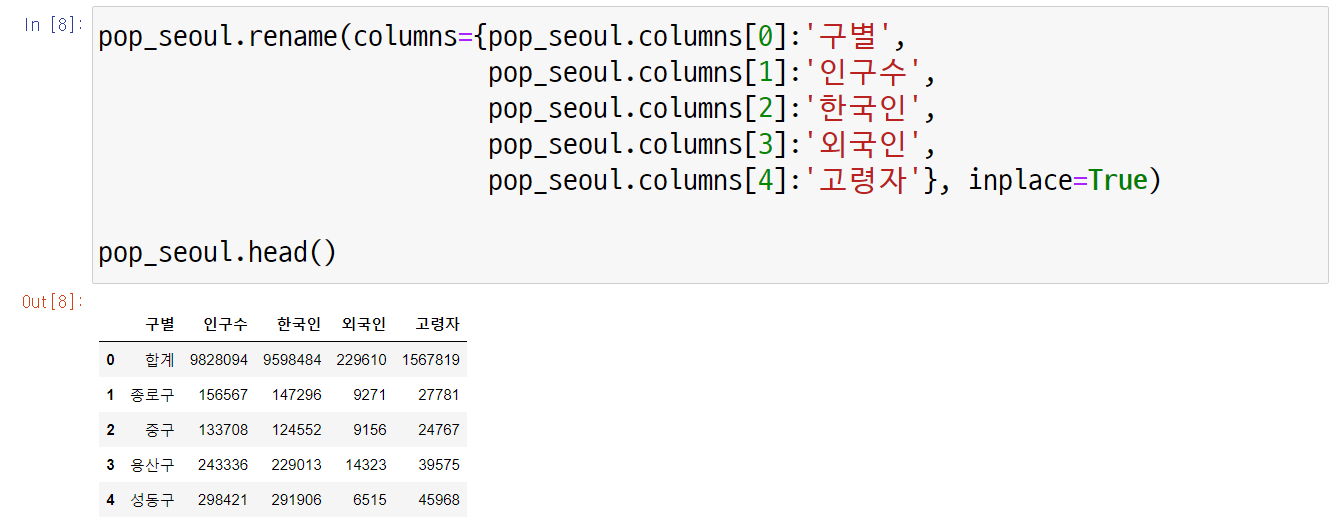Click the value 27781

[x=438, y=395]
